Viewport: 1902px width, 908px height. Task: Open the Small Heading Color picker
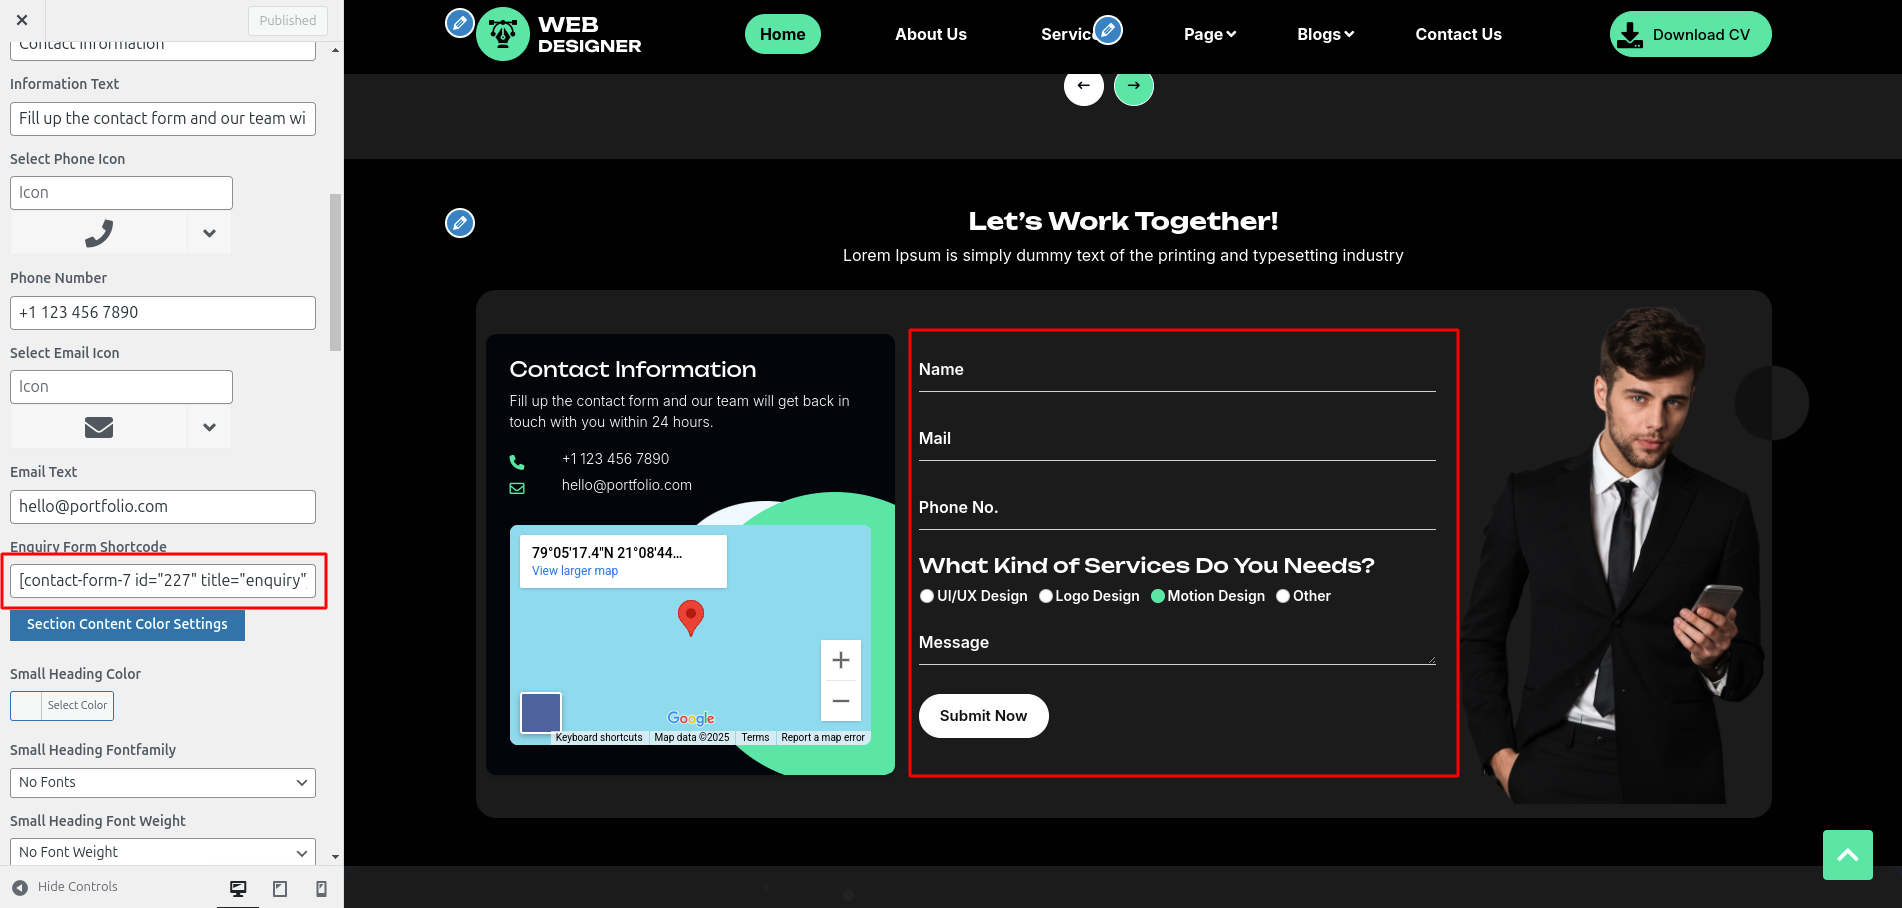coord(62,705)
